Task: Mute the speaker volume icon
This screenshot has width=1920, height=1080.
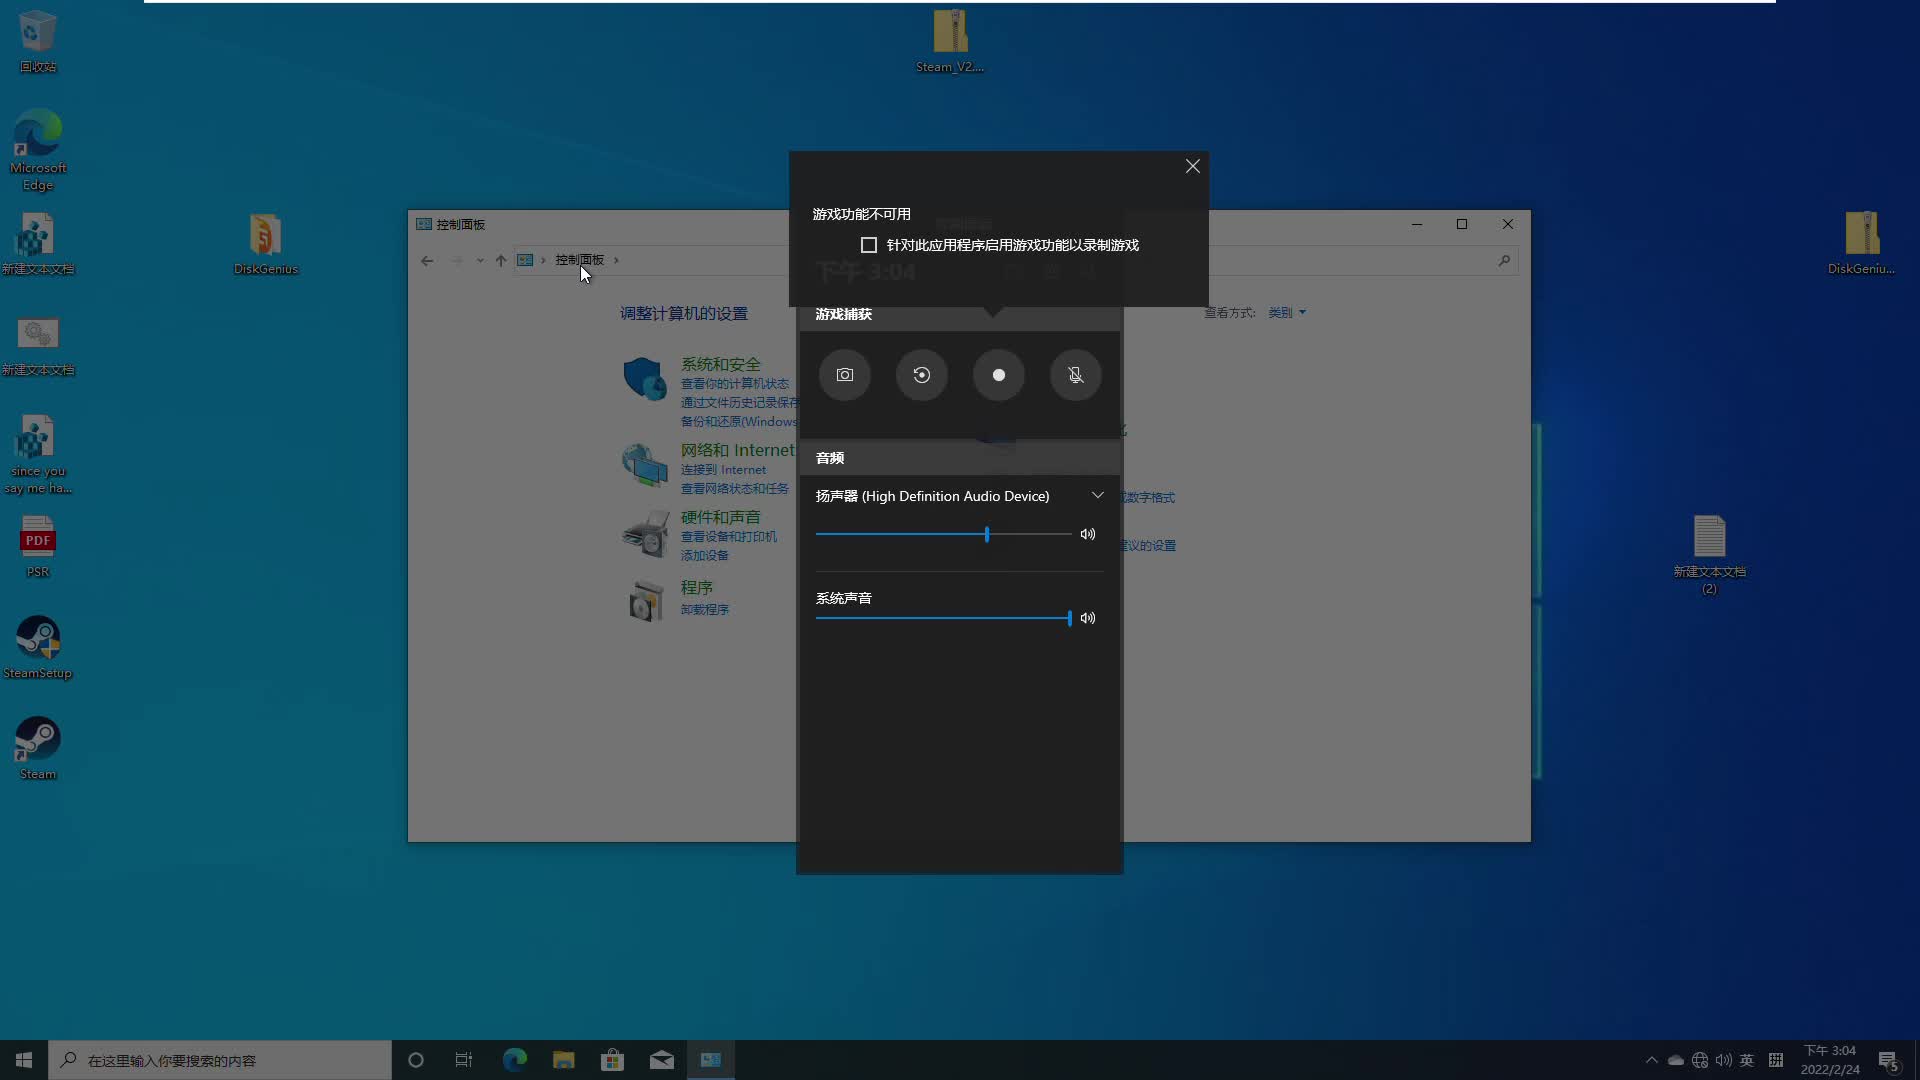Action: pyautogui.click(x=1088, y=534)
